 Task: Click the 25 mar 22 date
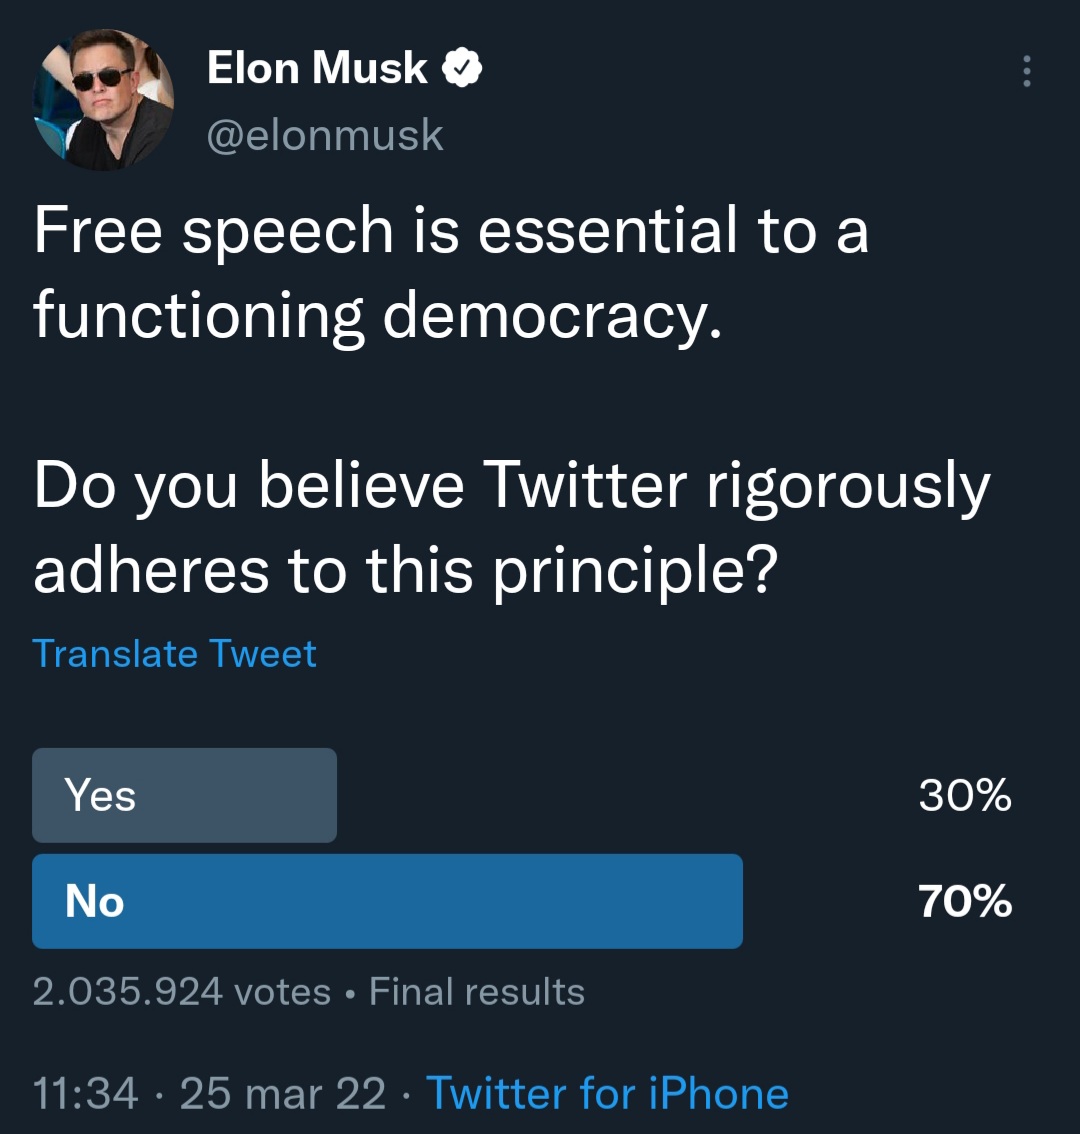tap(283, 1093)
